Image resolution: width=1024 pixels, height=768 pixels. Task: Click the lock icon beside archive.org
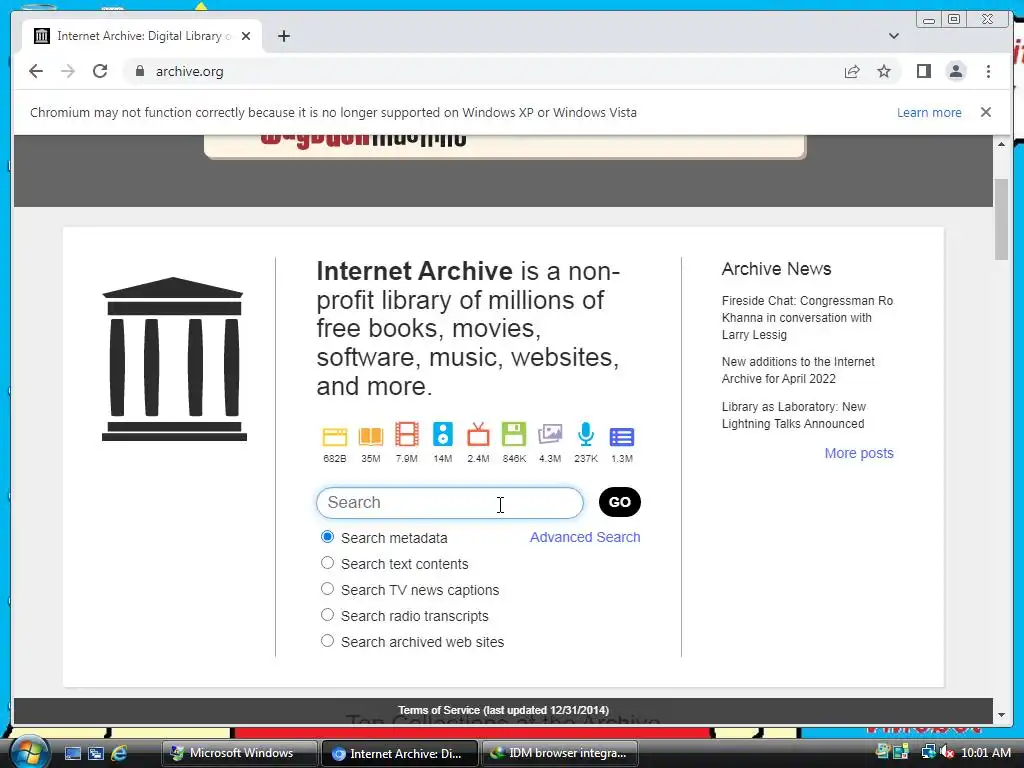click(x=139, y=71)
